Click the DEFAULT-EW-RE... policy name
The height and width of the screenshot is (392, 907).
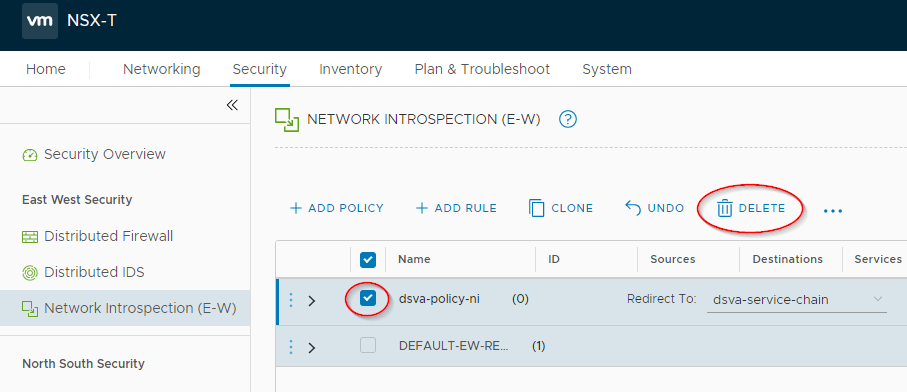(454, 346)
